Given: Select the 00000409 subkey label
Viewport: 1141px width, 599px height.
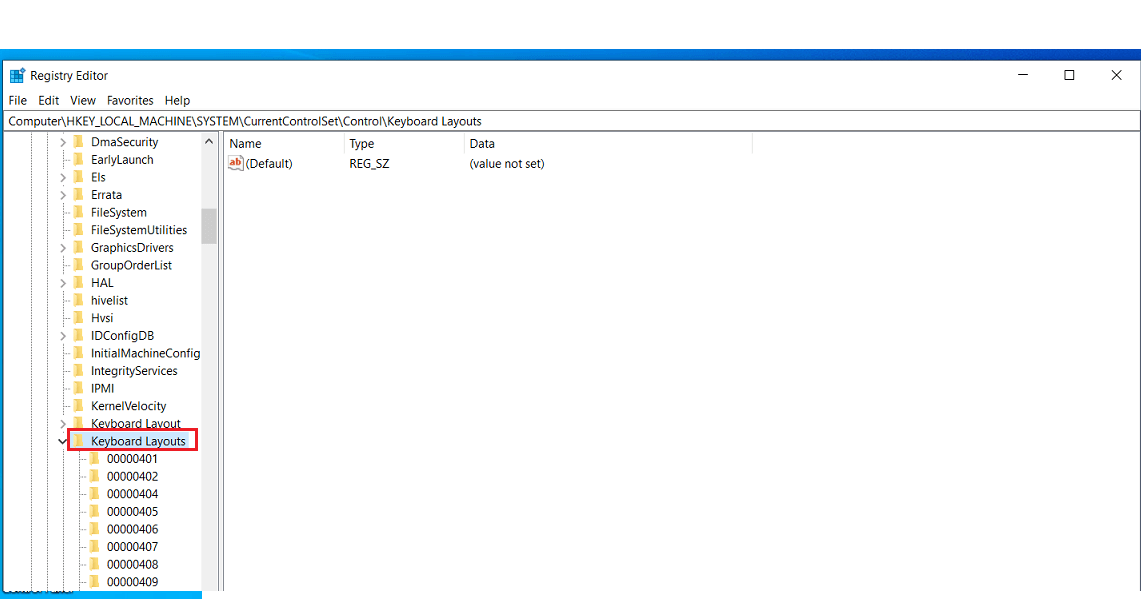Looking at the screenshot, I should coord(132,582).
